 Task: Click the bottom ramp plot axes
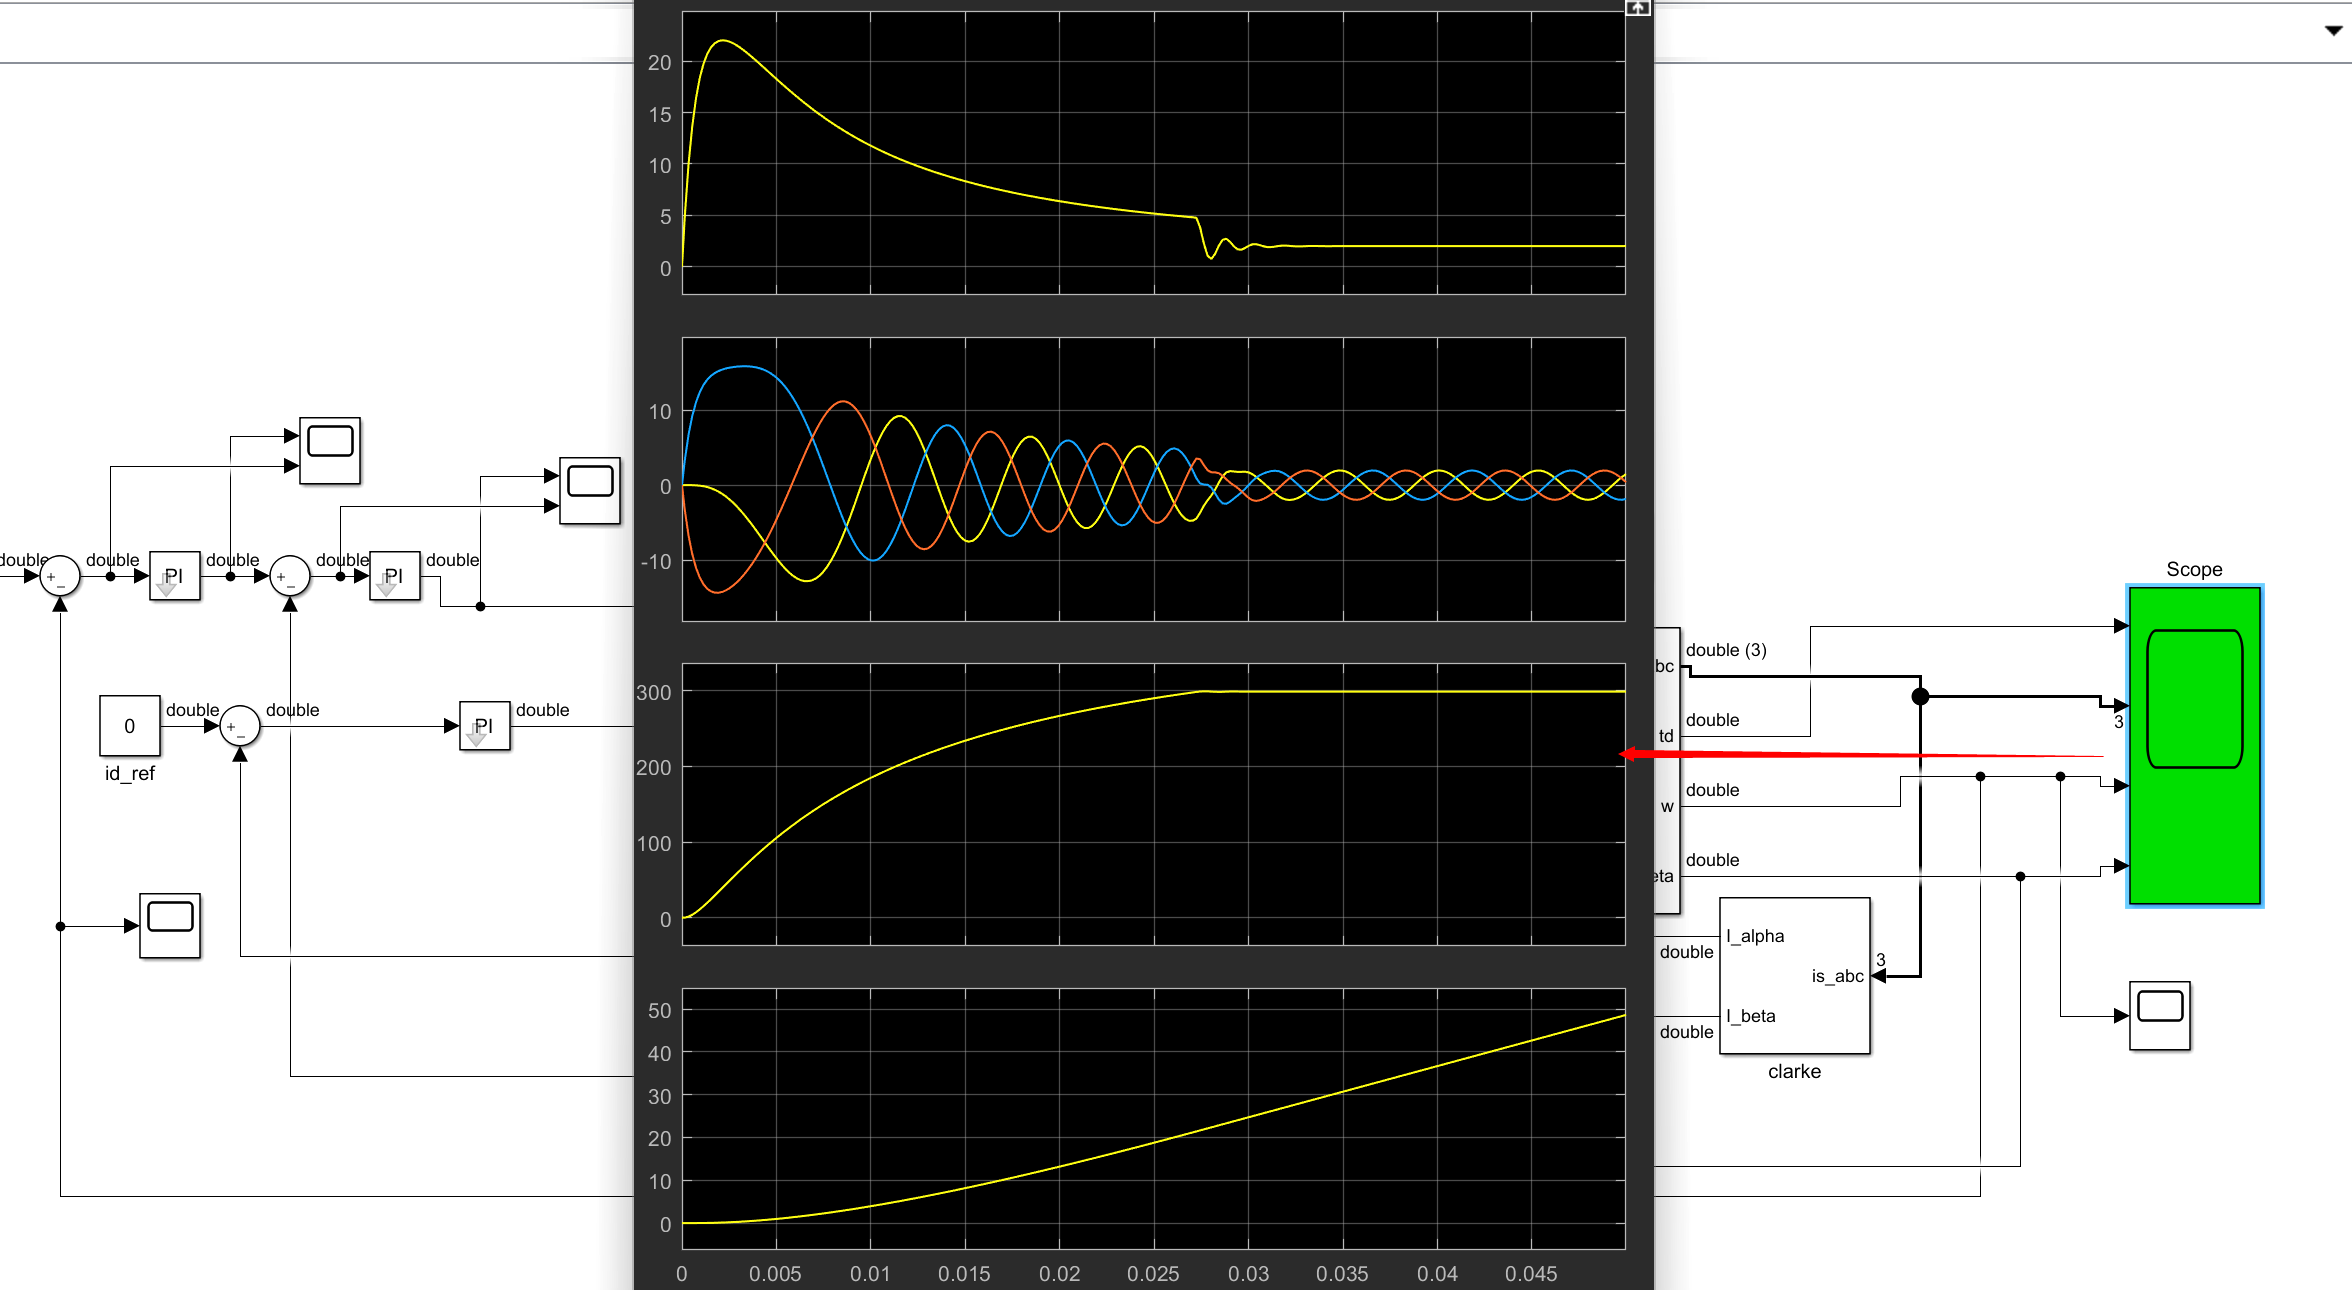pyautogui.click(x=1153, y=1118)
